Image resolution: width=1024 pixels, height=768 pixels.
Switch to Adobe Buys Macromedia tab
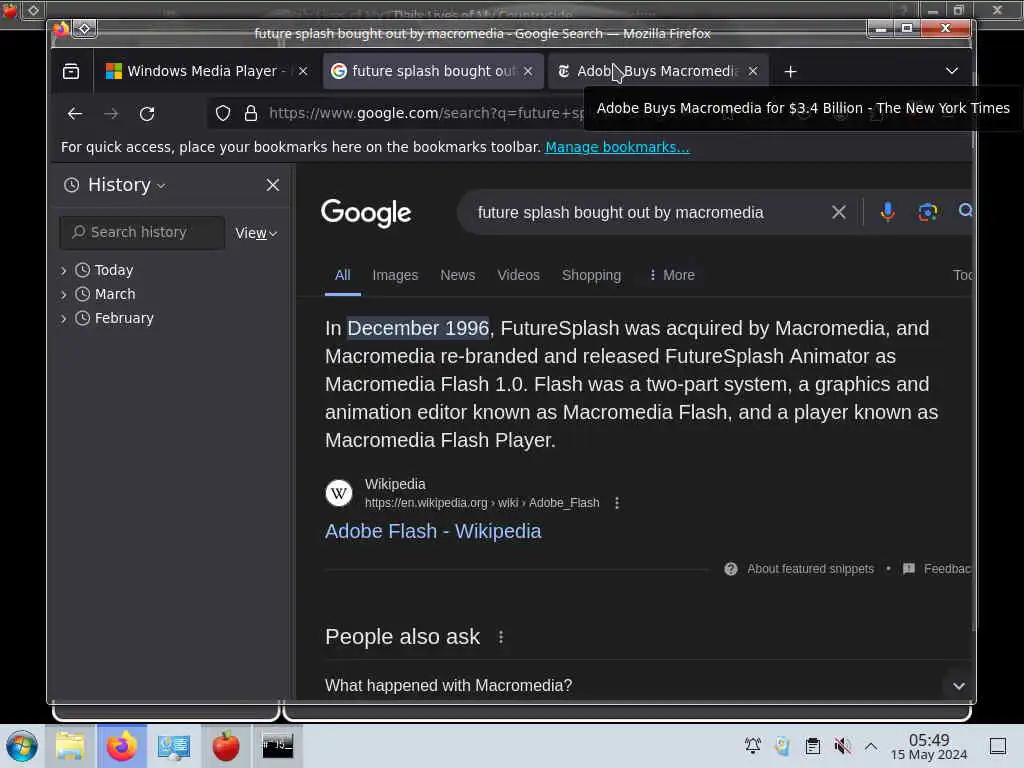pos(658,71)
